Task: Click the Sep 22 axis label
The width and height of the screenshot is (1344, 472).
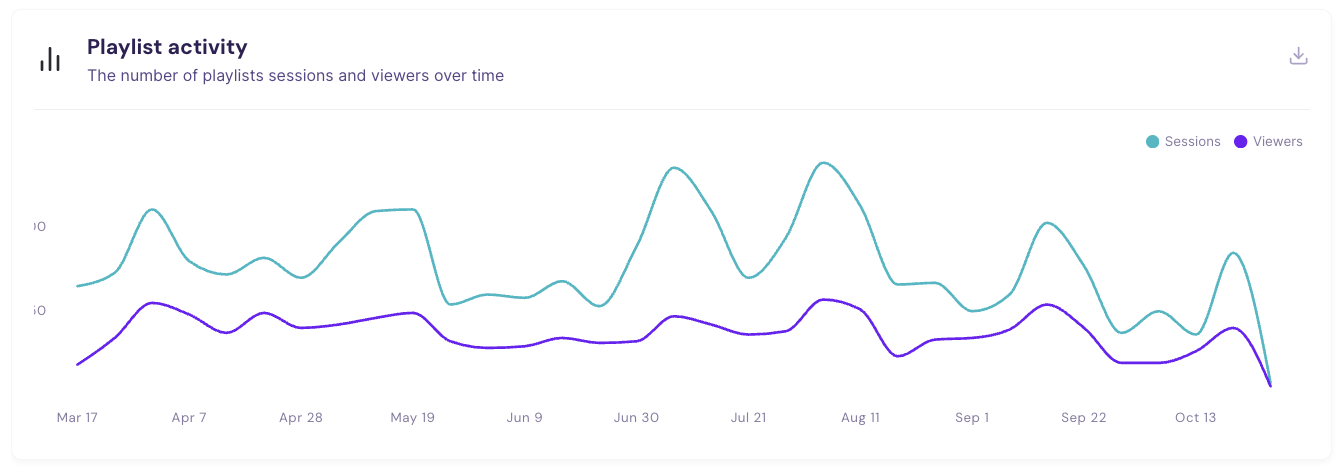Action: 1084,418
